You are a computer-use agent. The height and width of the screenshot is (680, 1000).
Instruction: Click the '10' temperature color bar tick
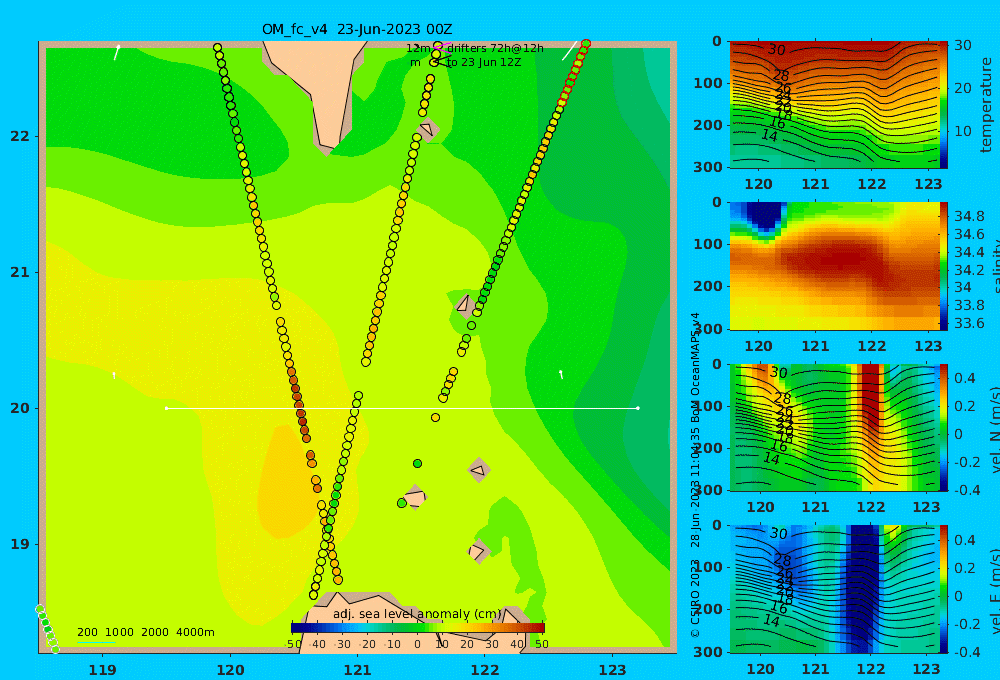point(963,131)
